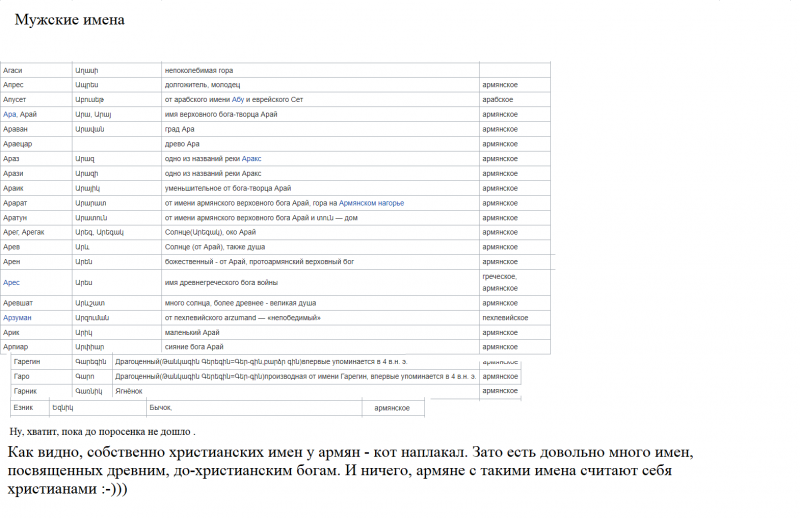Click the 'Гарник' name cell
800x518 pixels.
pyautogui.click(x=42, y=391)
